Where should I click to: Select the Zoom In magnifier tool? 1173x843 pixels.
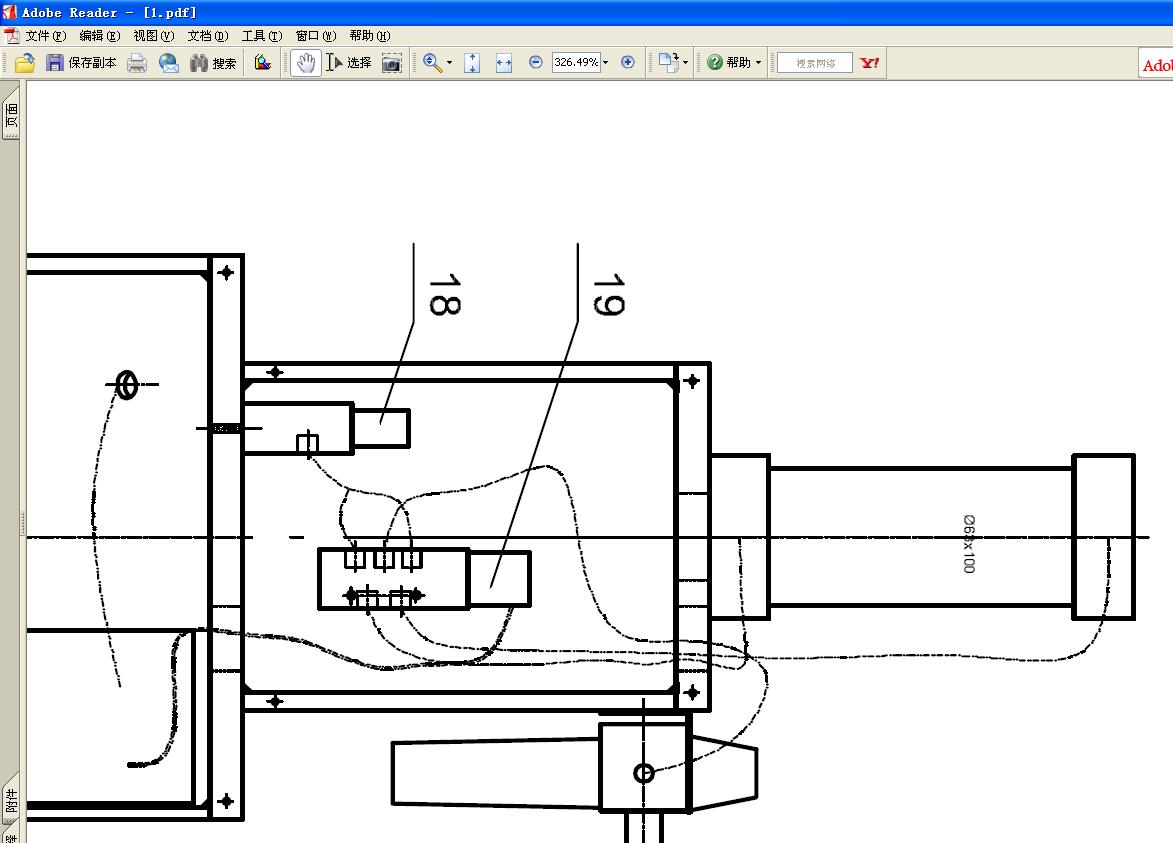click(432, 63)
